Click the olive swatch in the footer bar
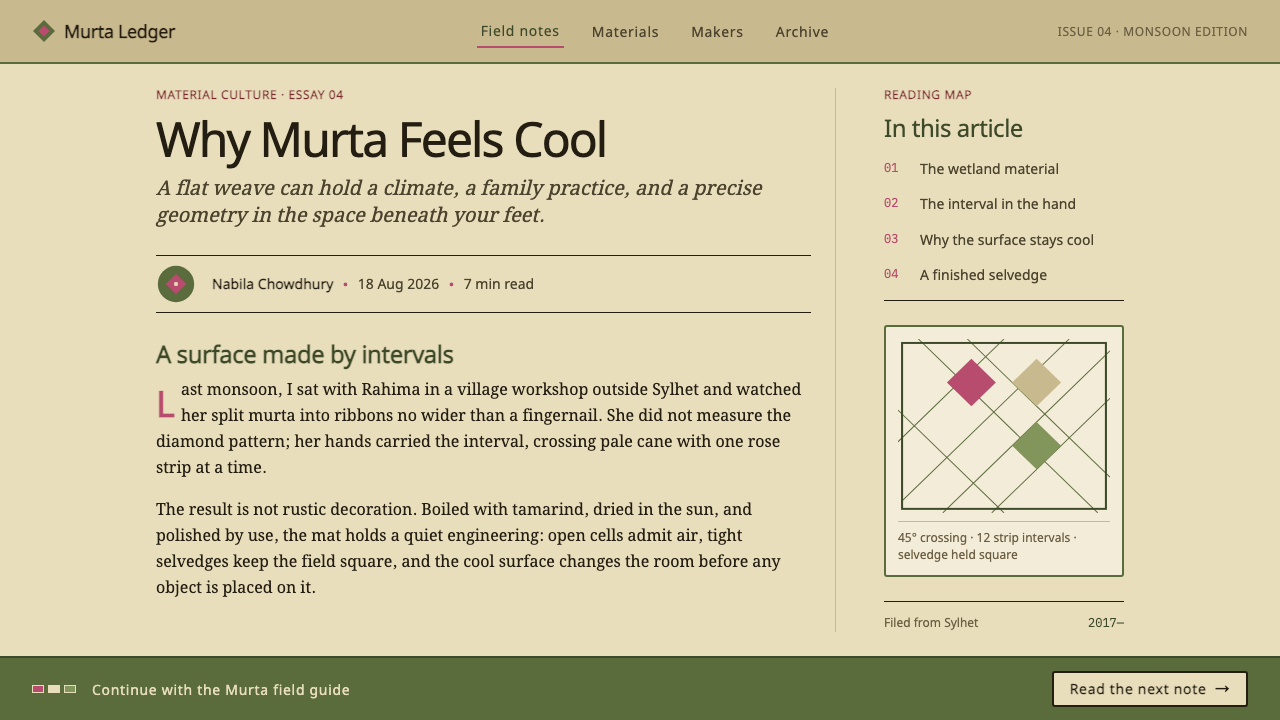Screen dimensions: 1280x720 click(70, 689)
